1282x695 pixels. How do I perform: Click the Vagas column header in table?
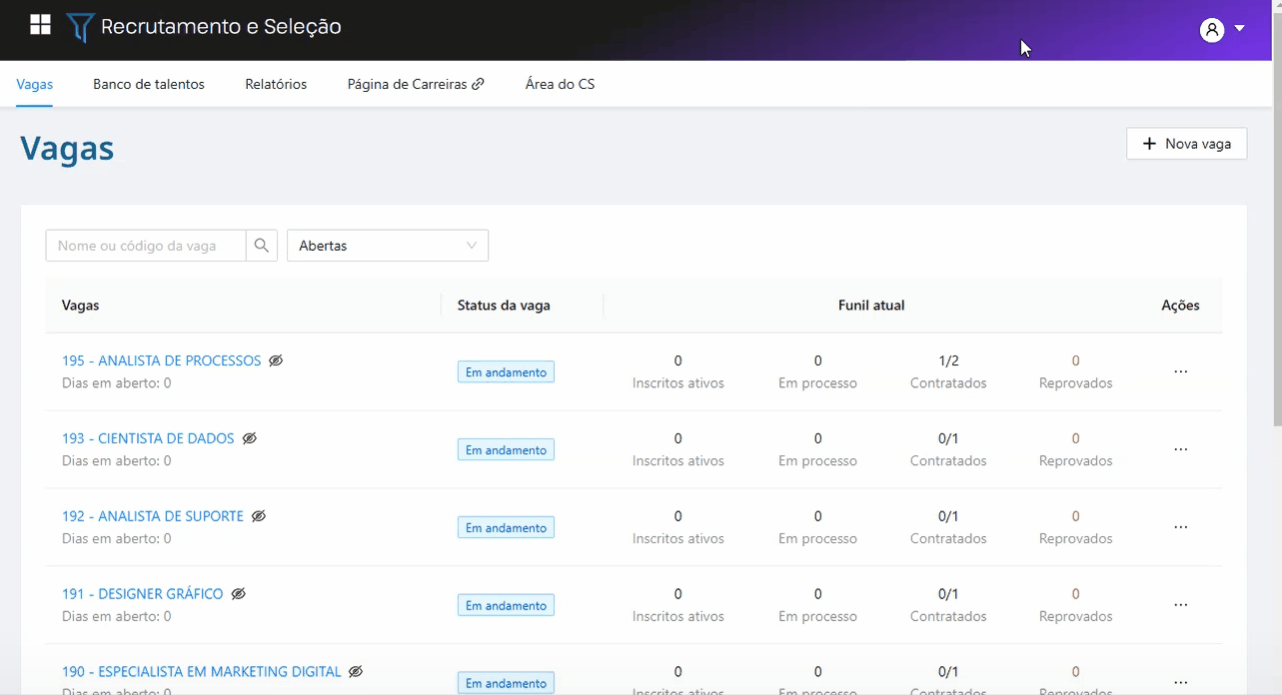pos(80,305)
